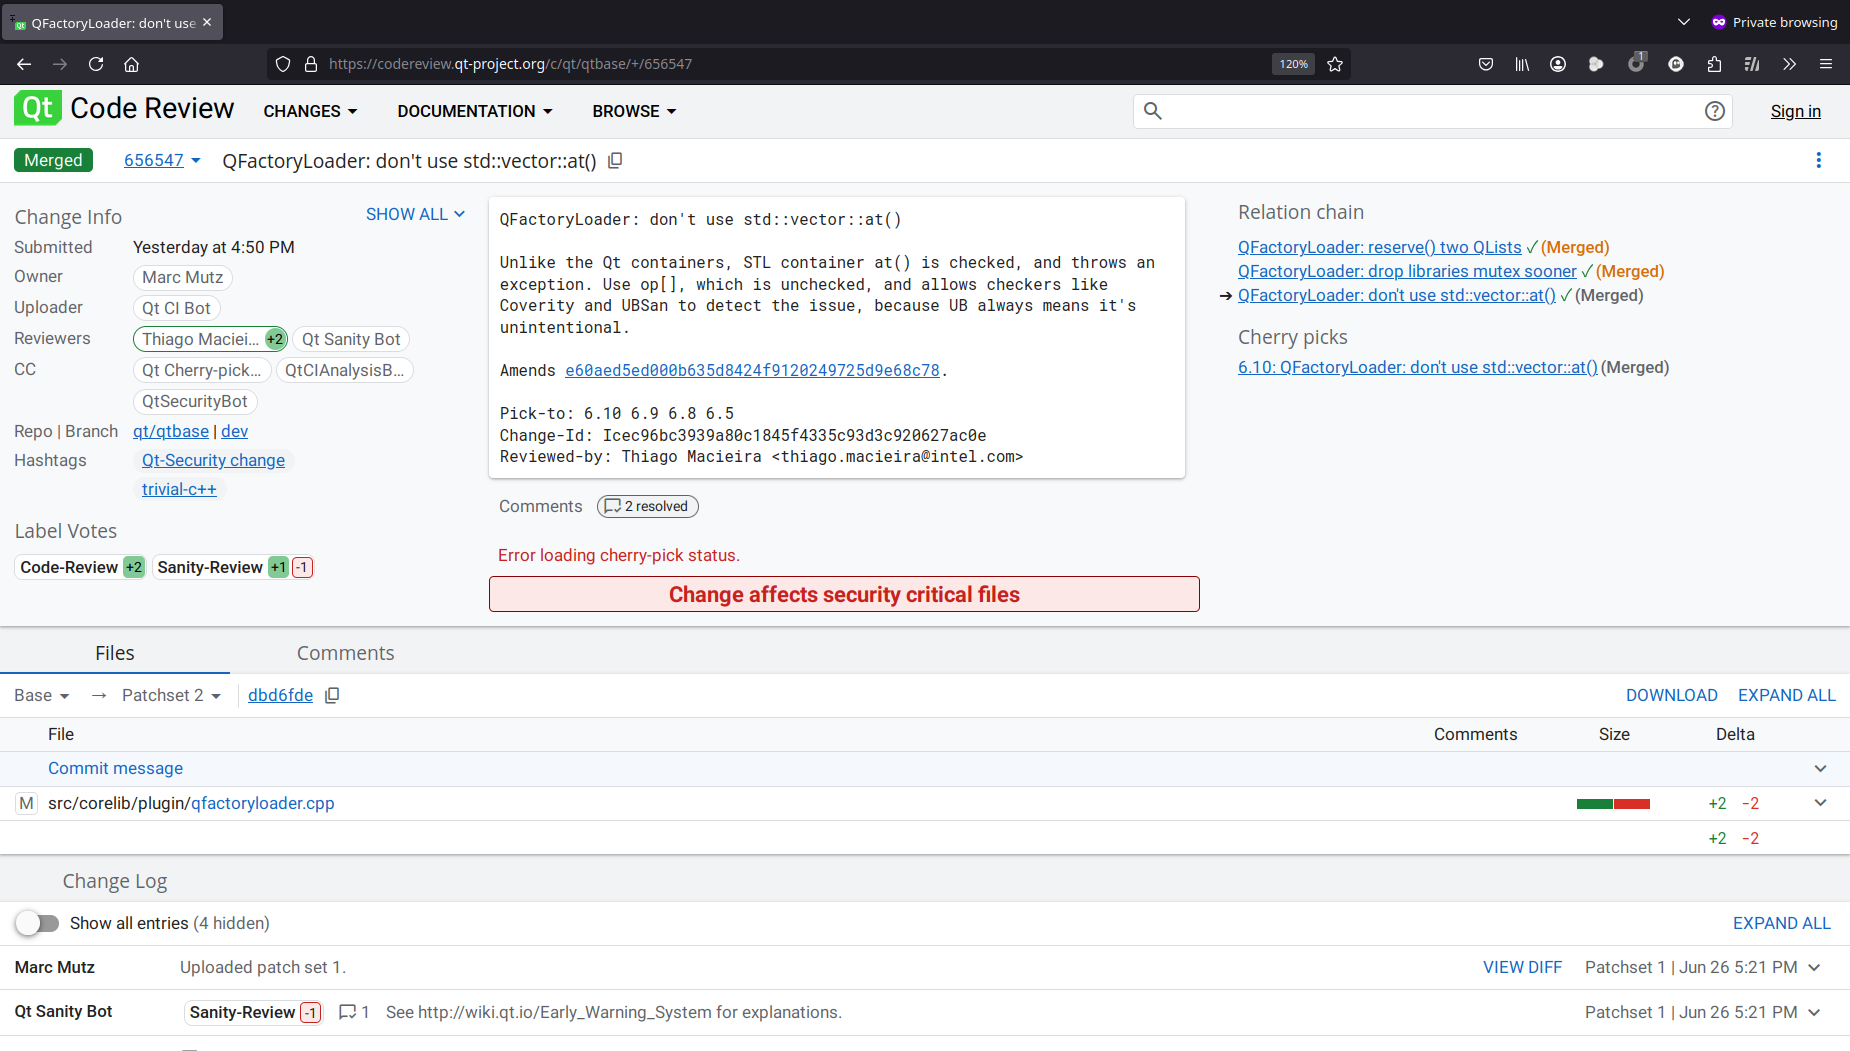
Task: Open the Patchset 2 dropdown
Action: [171, 695]
